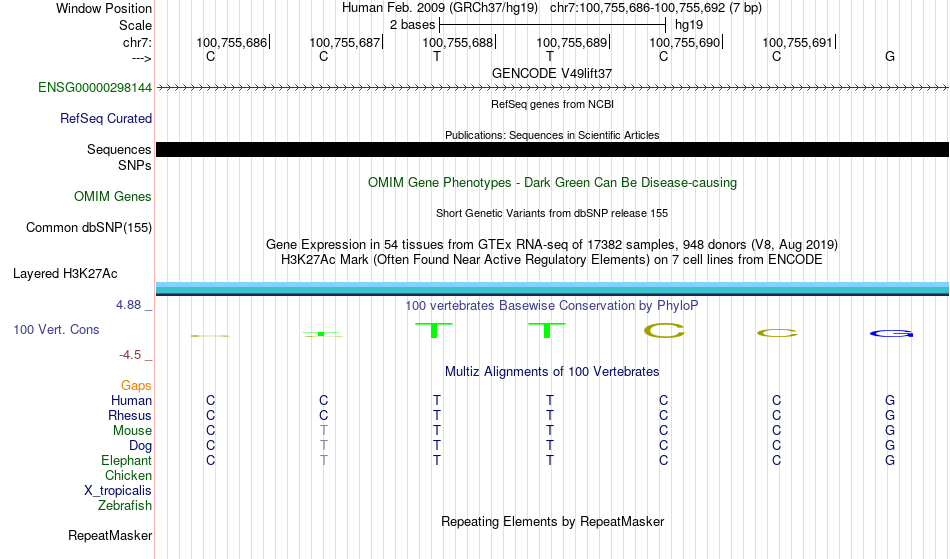Click the Dog species label
This screenshot has height=559, width=950.
(141, 446)
